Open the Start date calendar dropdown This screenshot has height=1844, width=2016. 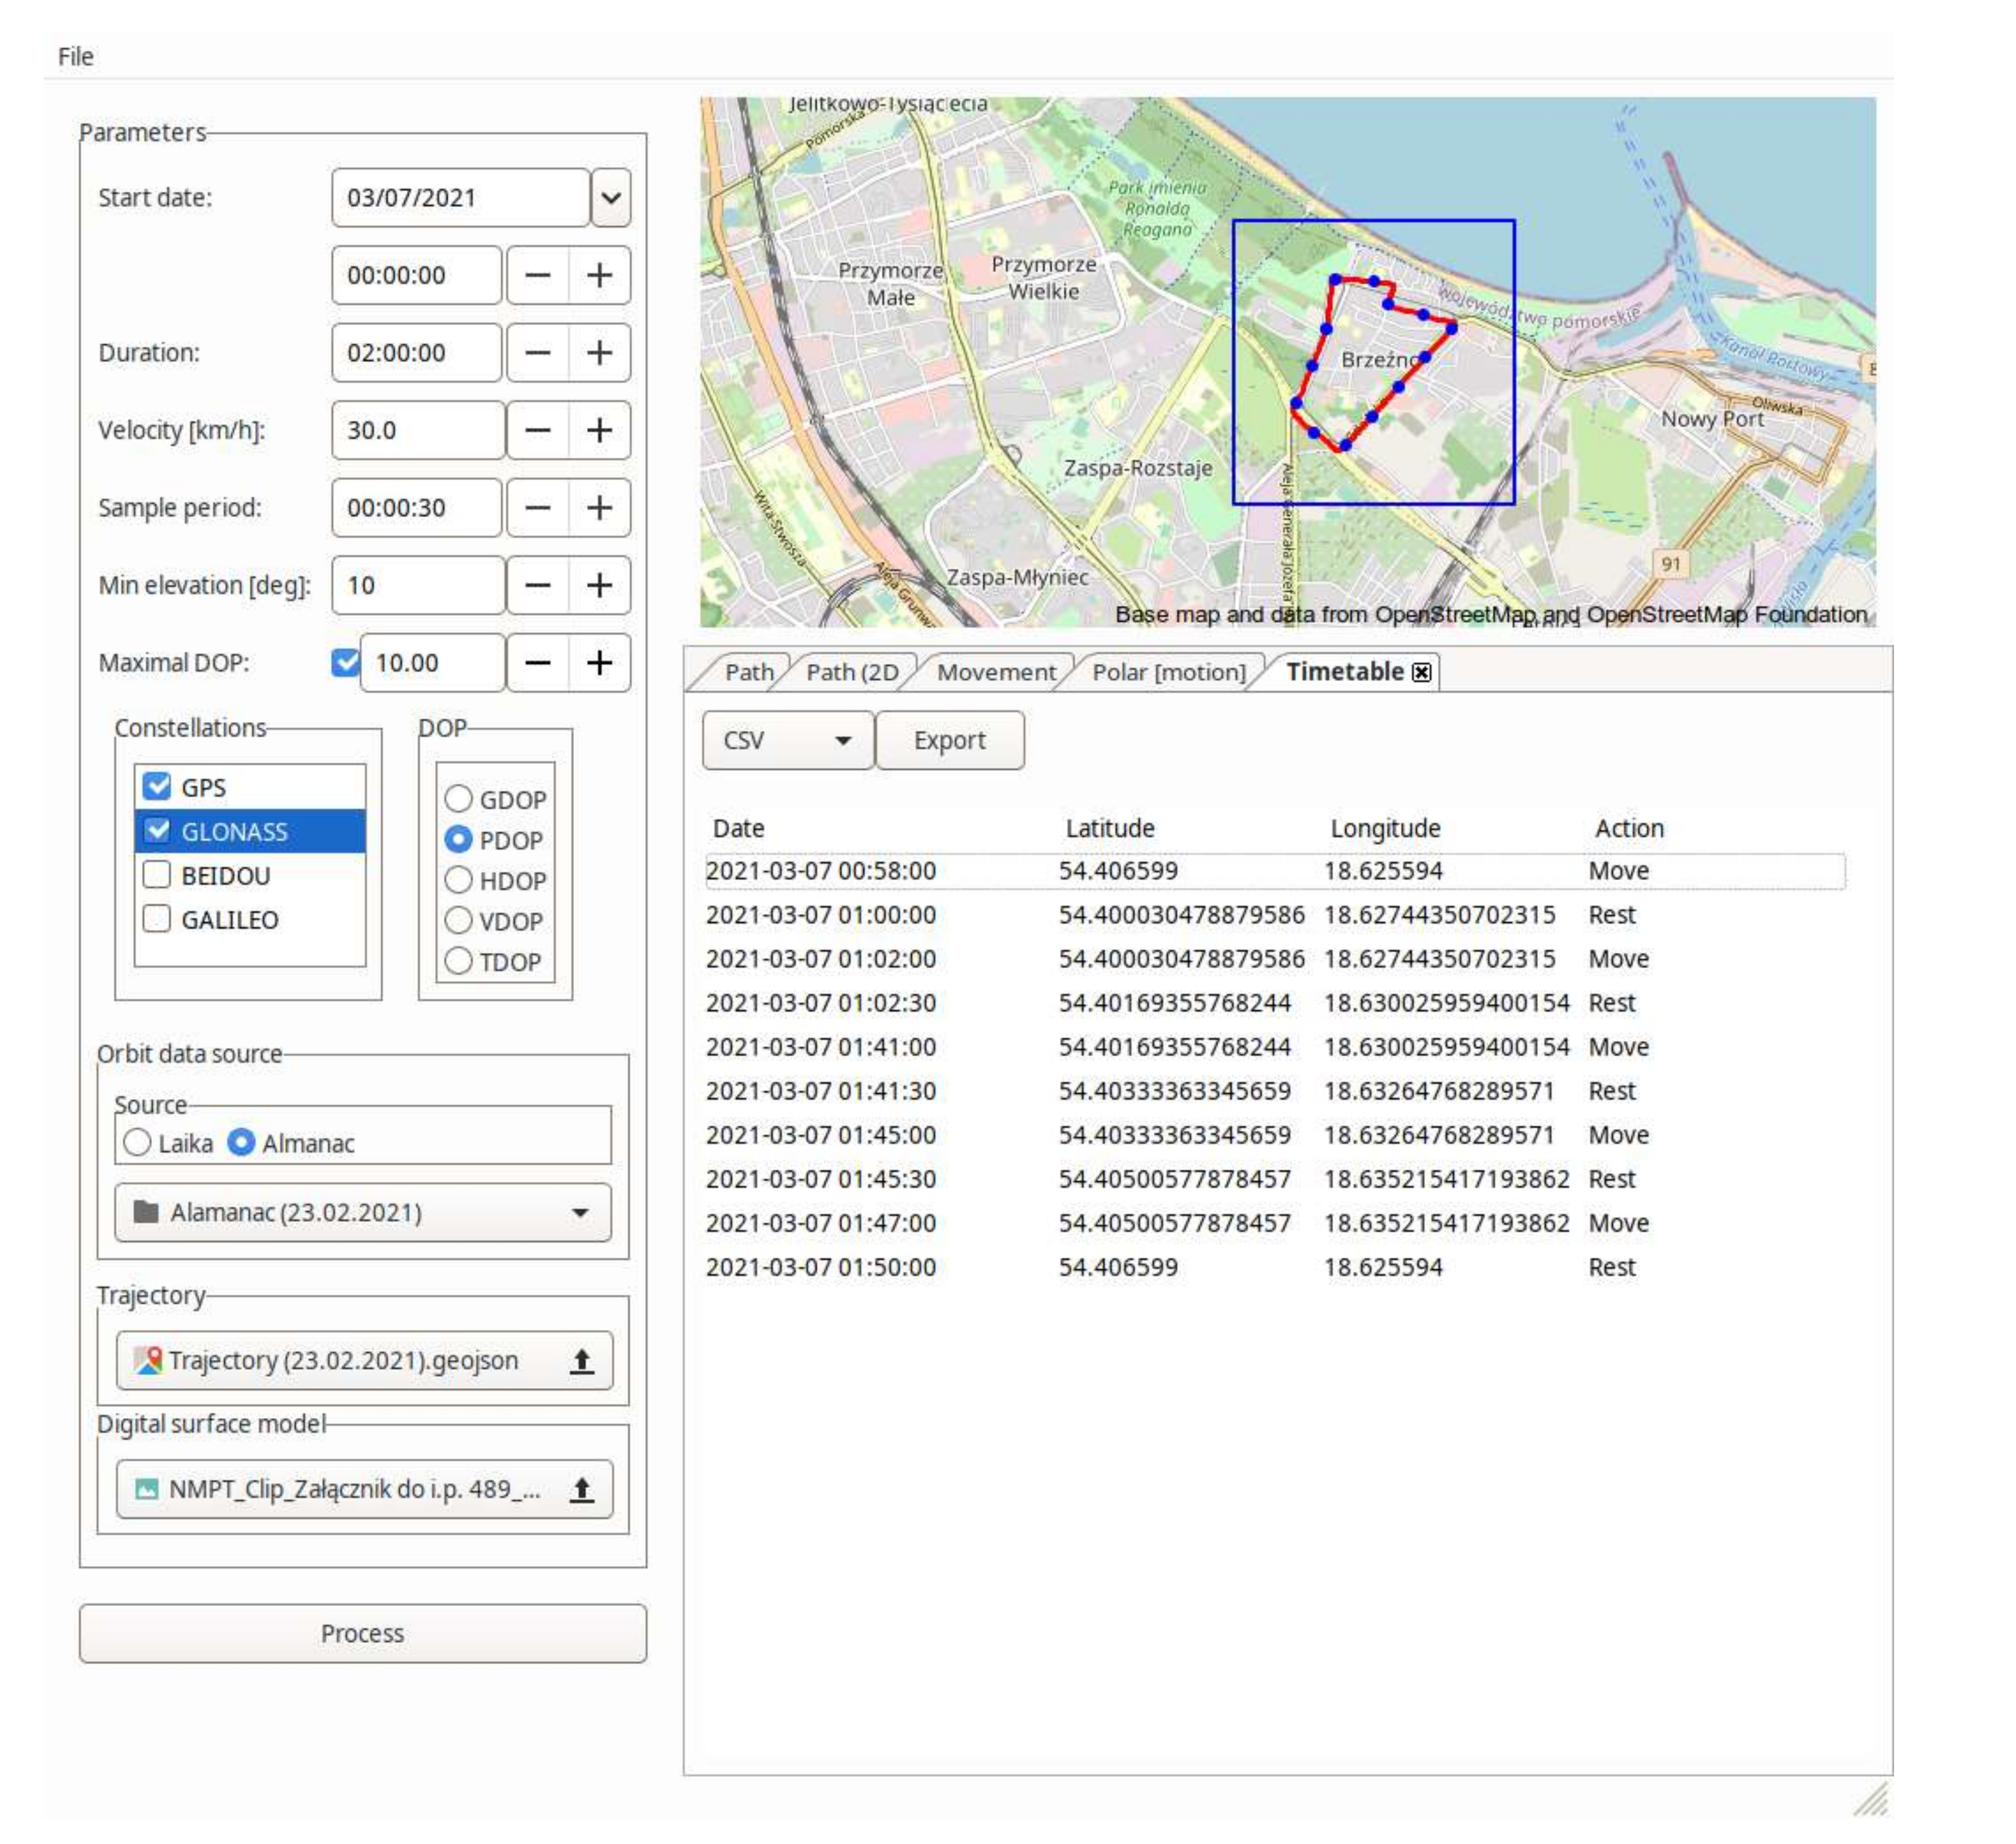tap(610, 197)
